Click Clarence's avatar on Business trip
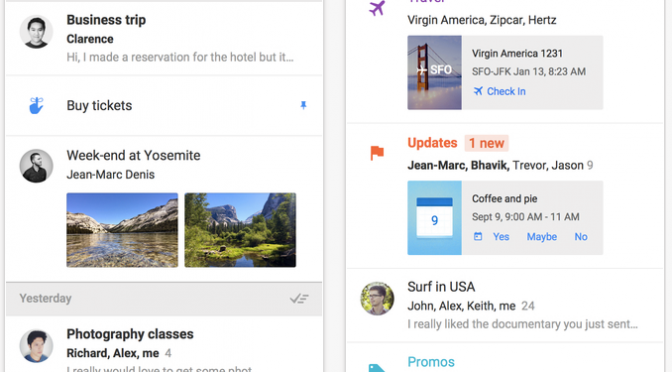672x372 pixels. [36, 32]
